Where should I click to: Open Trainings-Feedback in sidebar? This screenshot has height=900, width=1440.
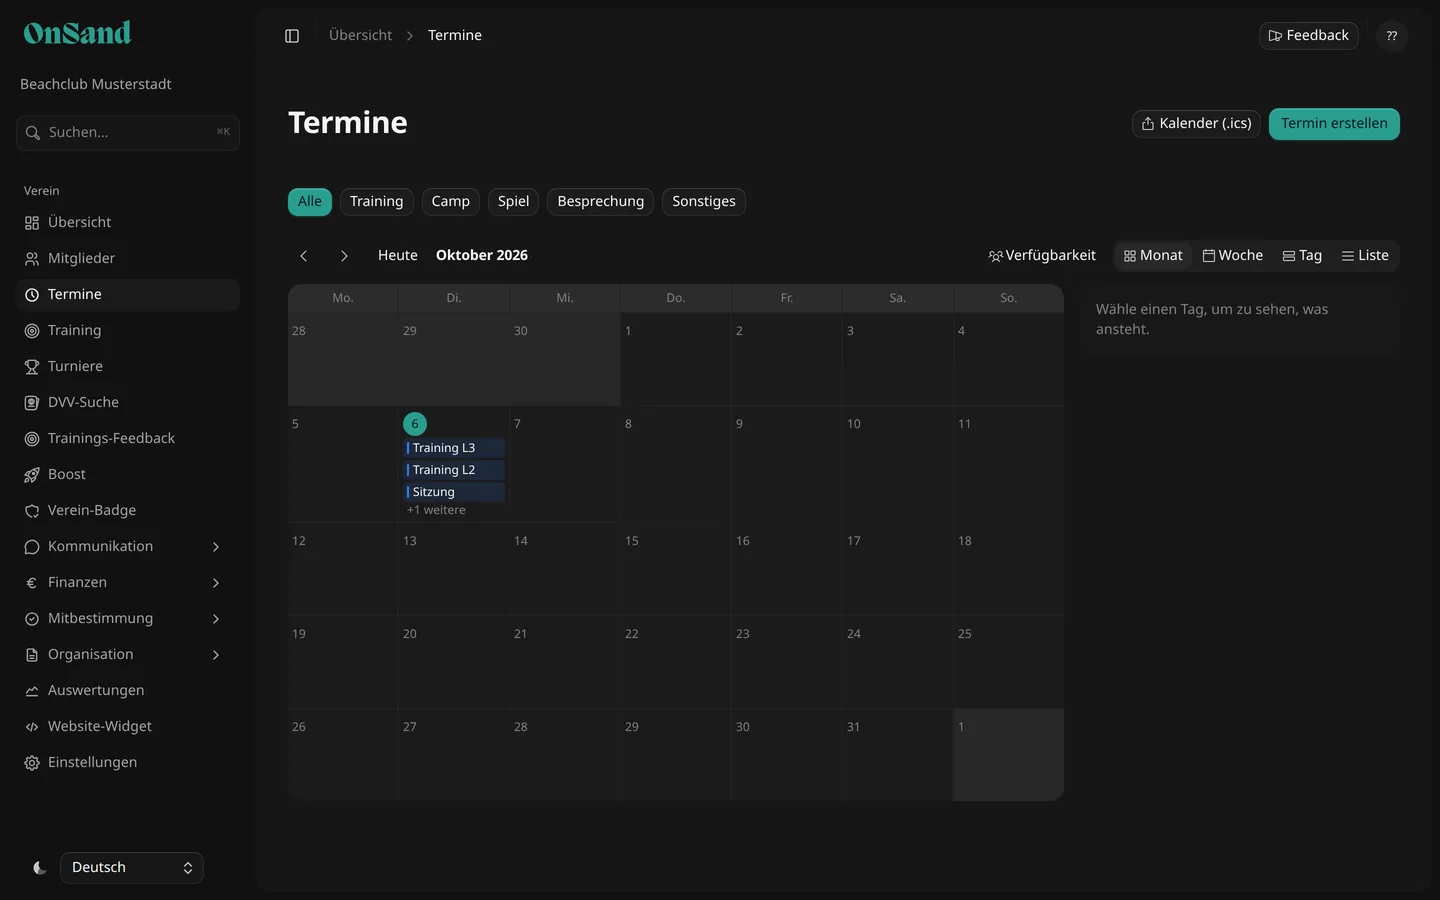point(128,438)
